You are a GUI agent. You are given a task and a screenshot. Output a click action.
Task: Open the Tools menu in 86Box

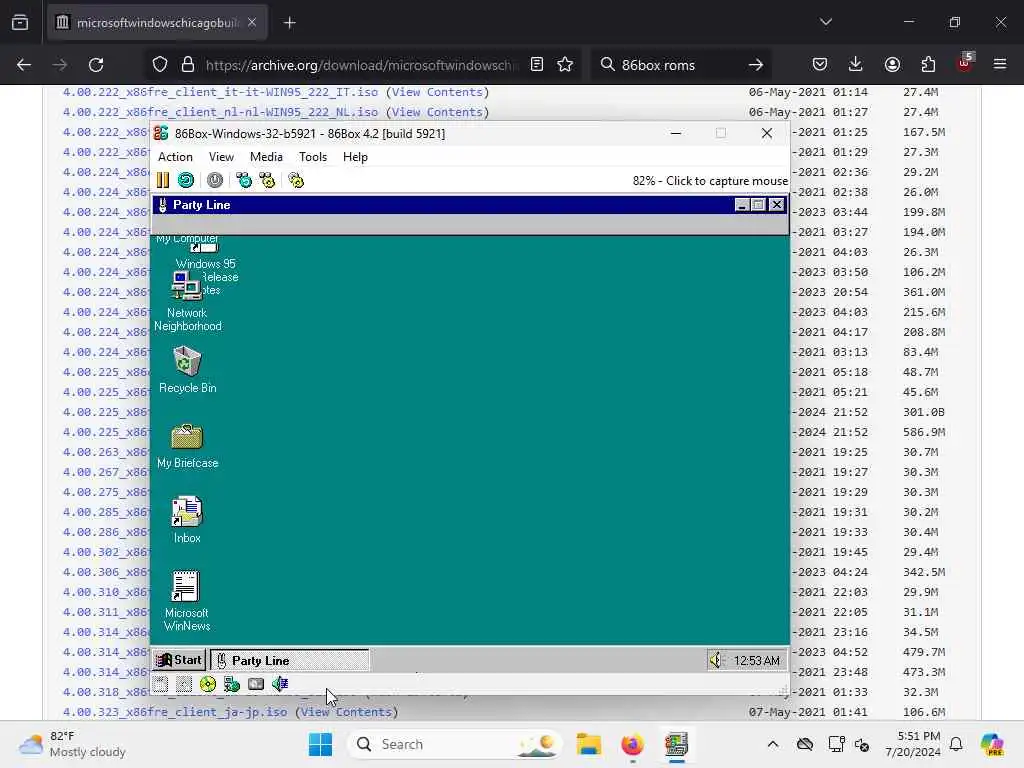tap(313, 157)
